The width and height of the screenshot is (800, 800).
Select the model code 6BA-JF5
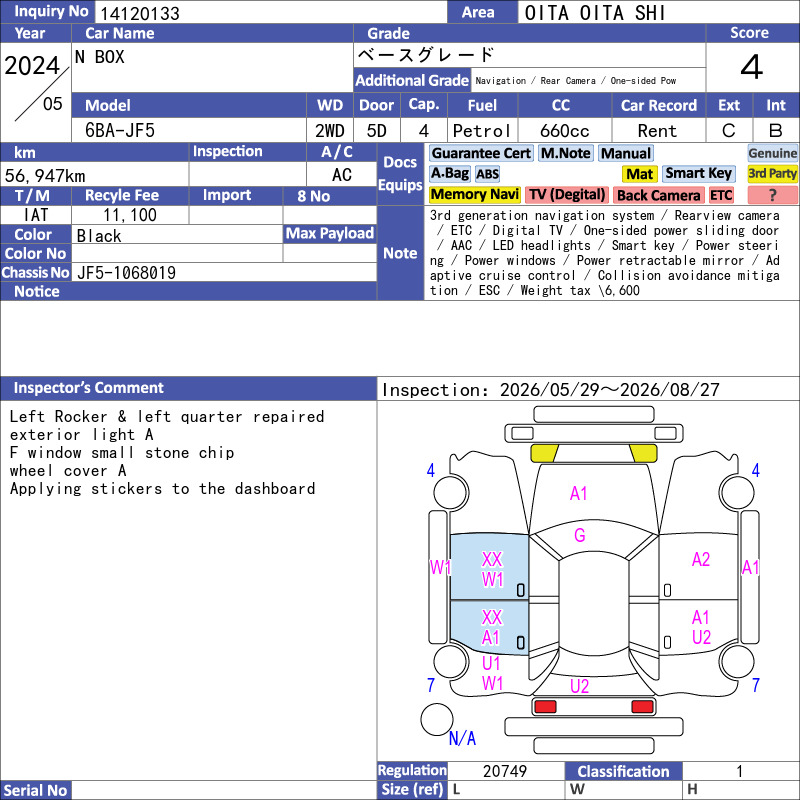coord(119,131)
